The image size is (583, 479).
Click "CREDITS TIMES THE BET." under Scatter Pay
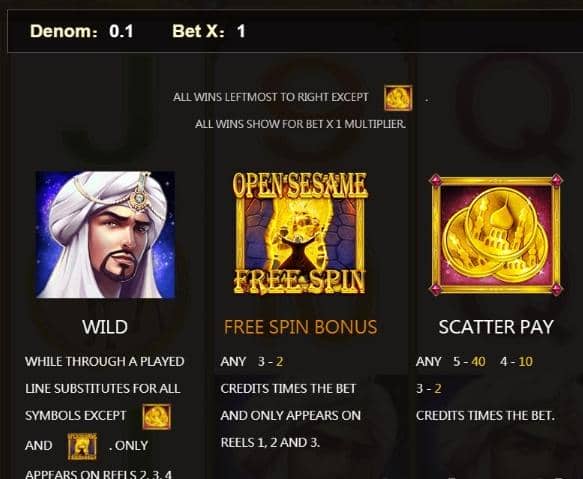pyautogui.click(x=485, y=416)
